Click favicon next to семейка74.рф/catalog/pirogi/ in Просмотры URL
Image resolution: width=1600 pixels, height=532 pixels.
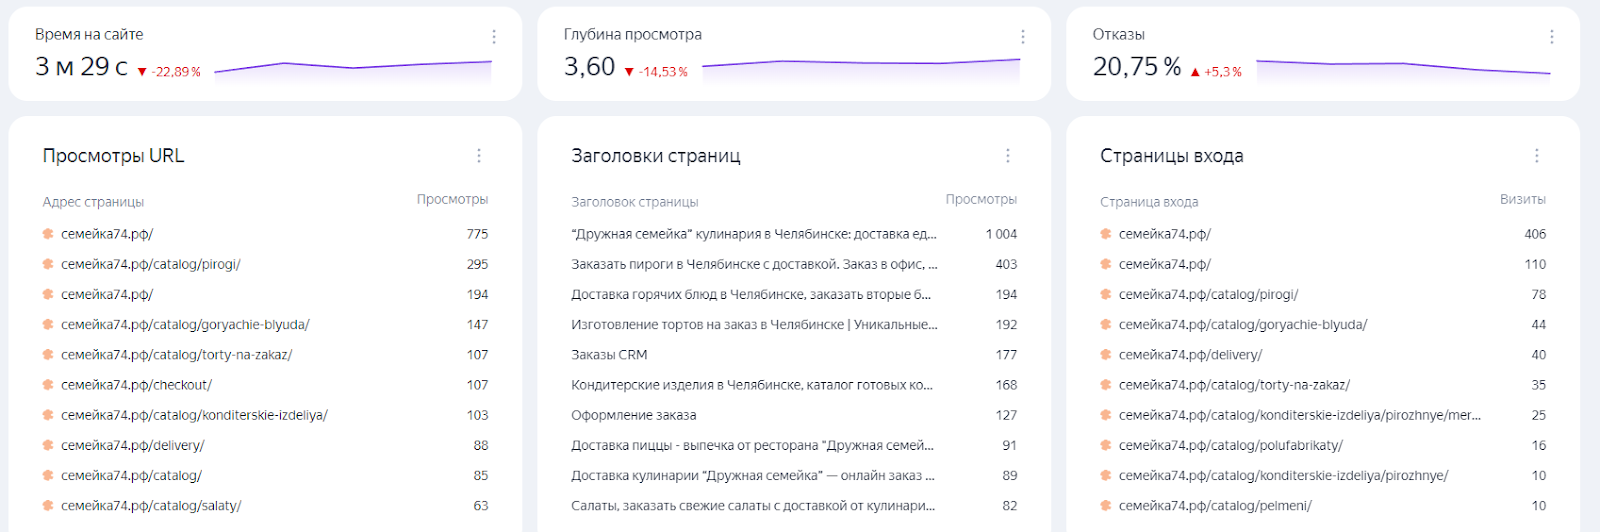pos(48,264)
